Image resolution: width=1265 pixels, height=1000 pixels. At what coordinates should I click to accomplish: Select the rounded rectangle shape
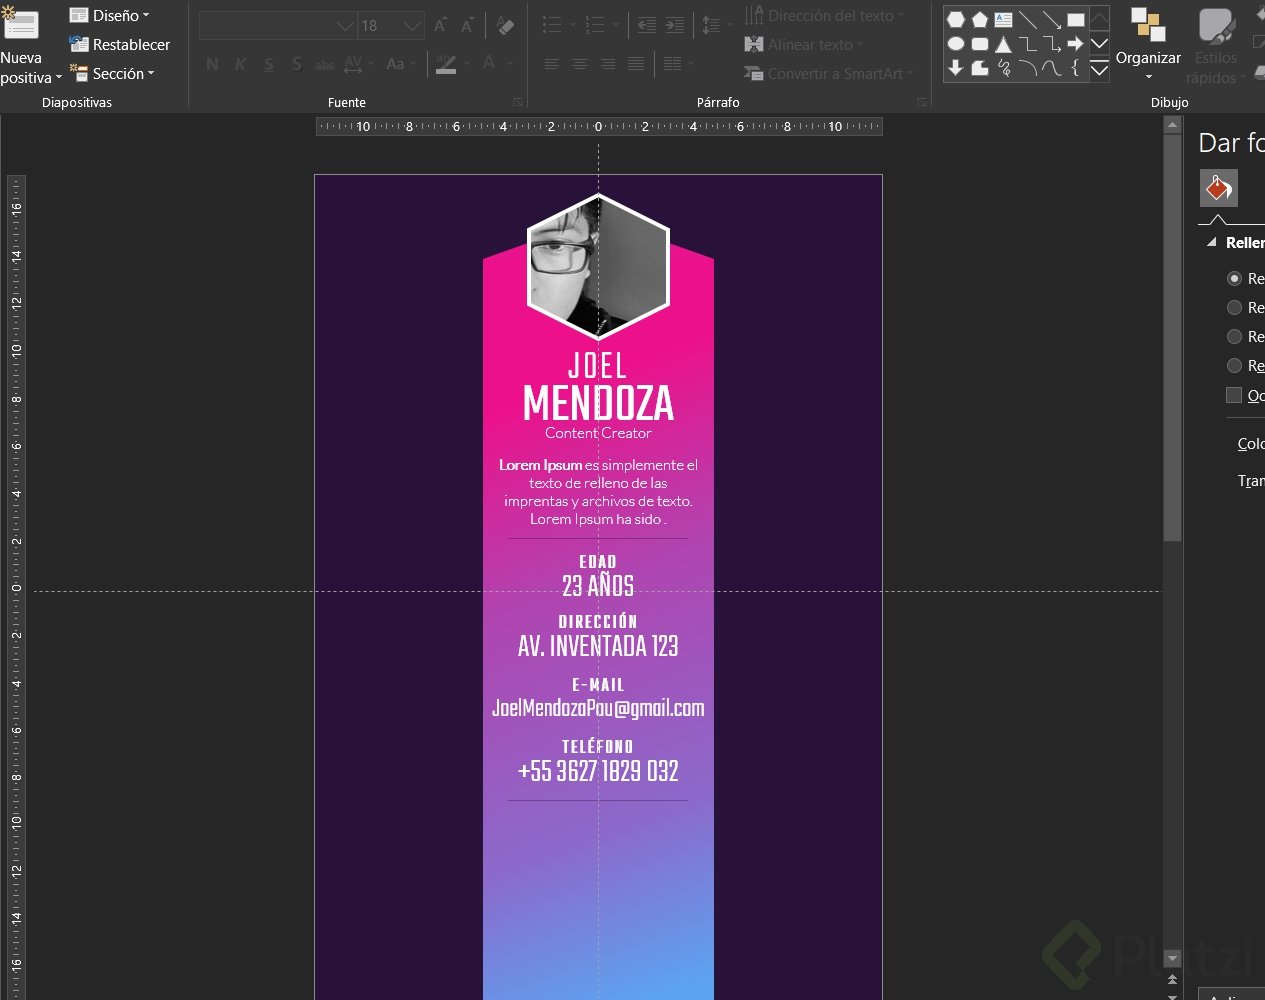(x=980, y=44)
